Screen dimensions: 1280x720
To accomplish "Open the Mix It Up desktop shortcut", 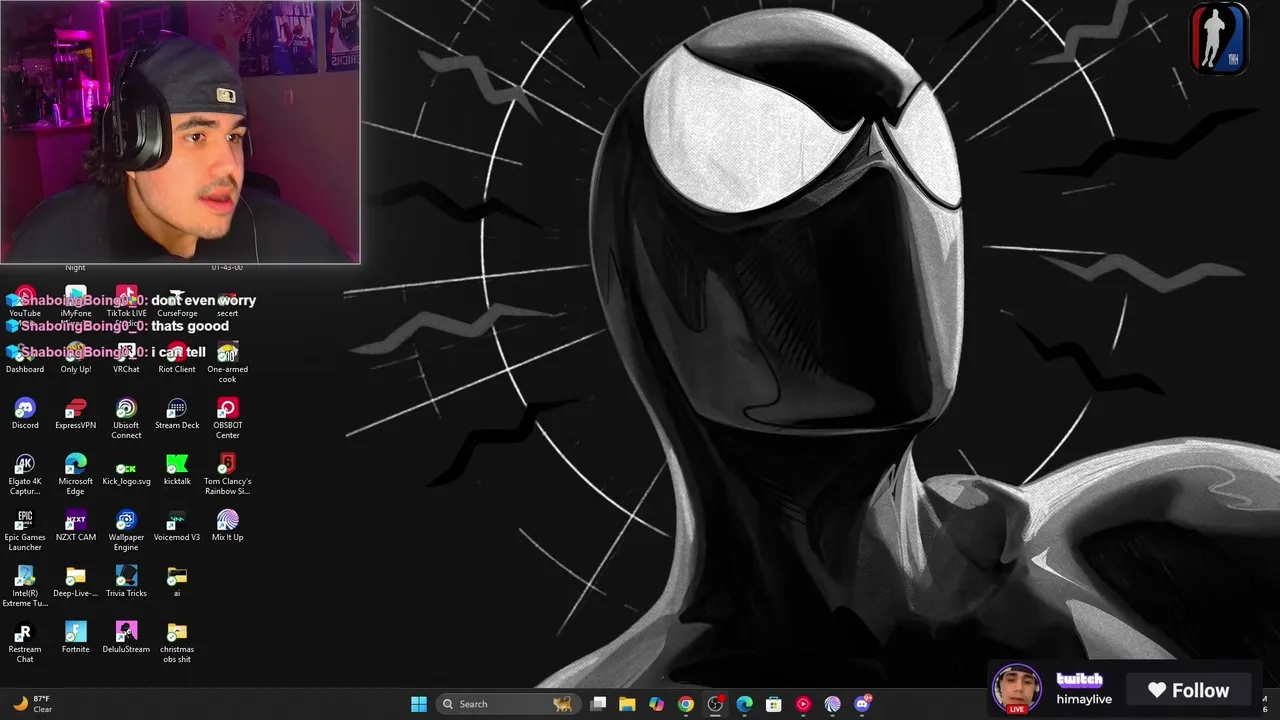I will tap(227, 526).
